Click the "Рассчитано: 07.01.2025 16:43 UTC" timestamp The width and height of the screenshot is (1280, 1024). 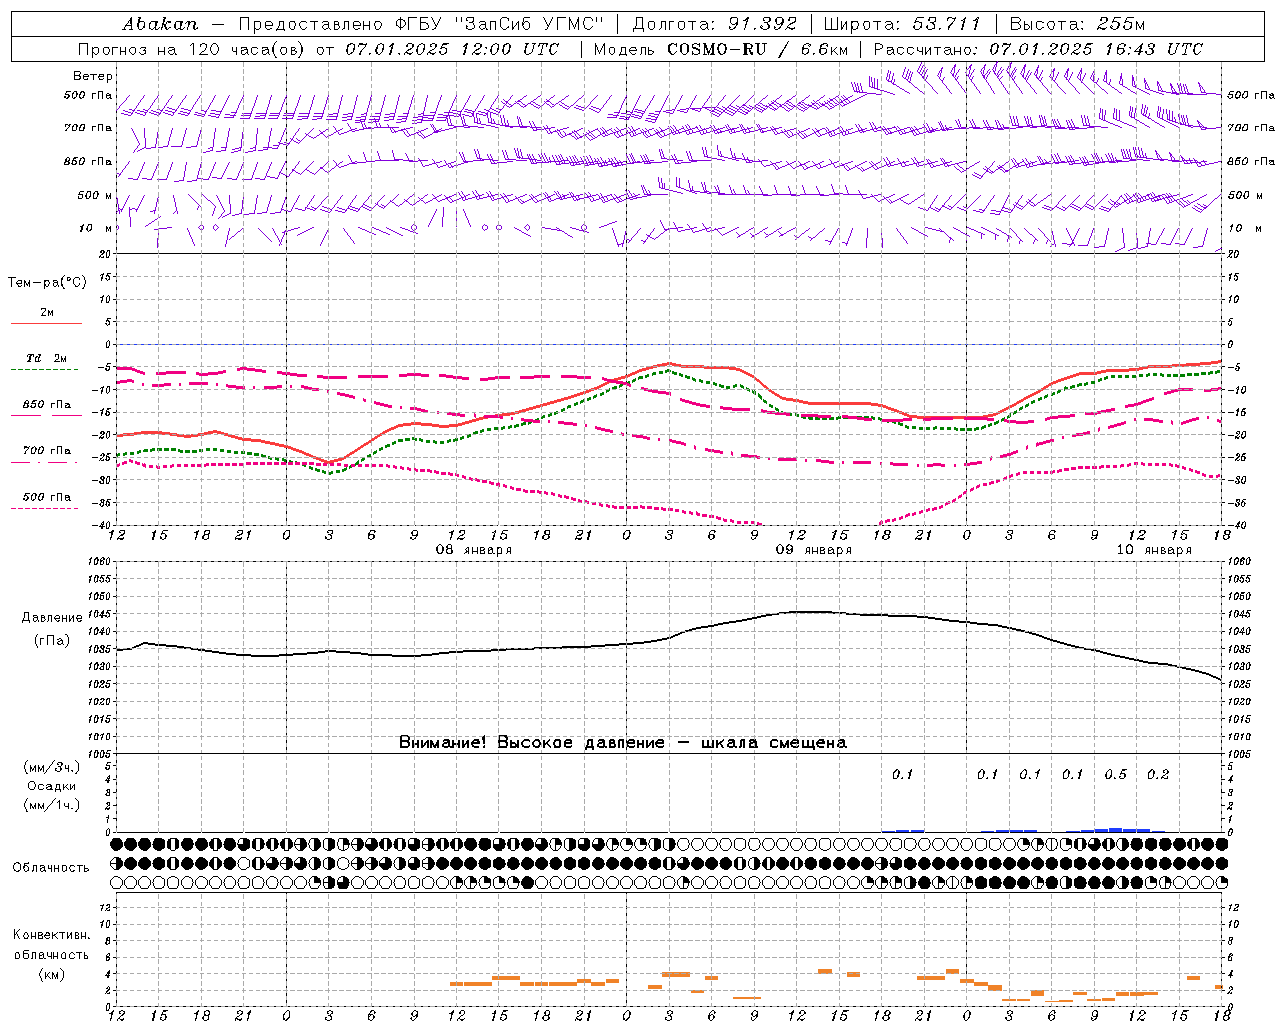(1038, 49)
